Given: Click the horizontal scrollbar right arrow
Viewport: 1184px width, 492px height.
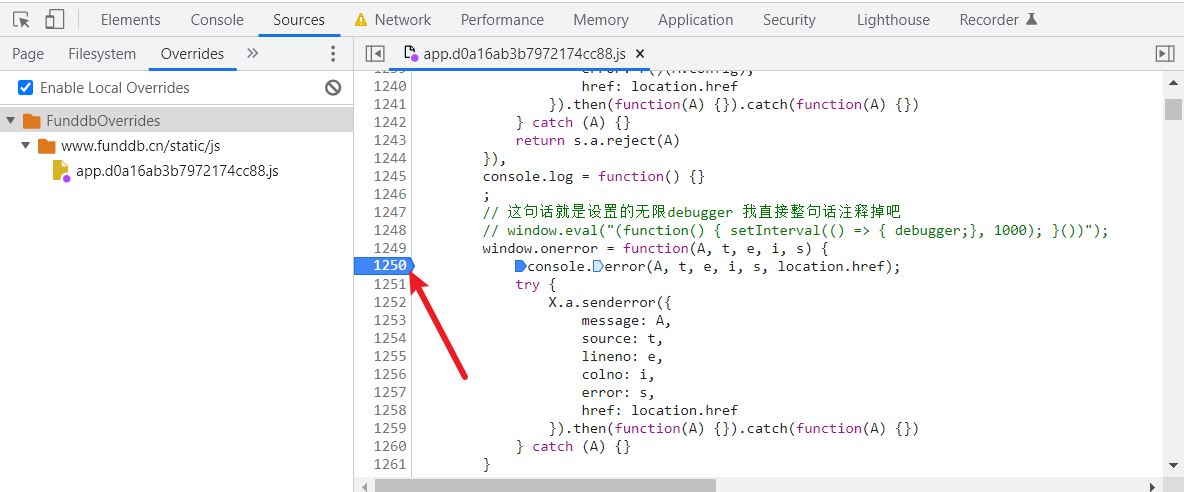Looking at the screenshot, I should coord(1153,485).
